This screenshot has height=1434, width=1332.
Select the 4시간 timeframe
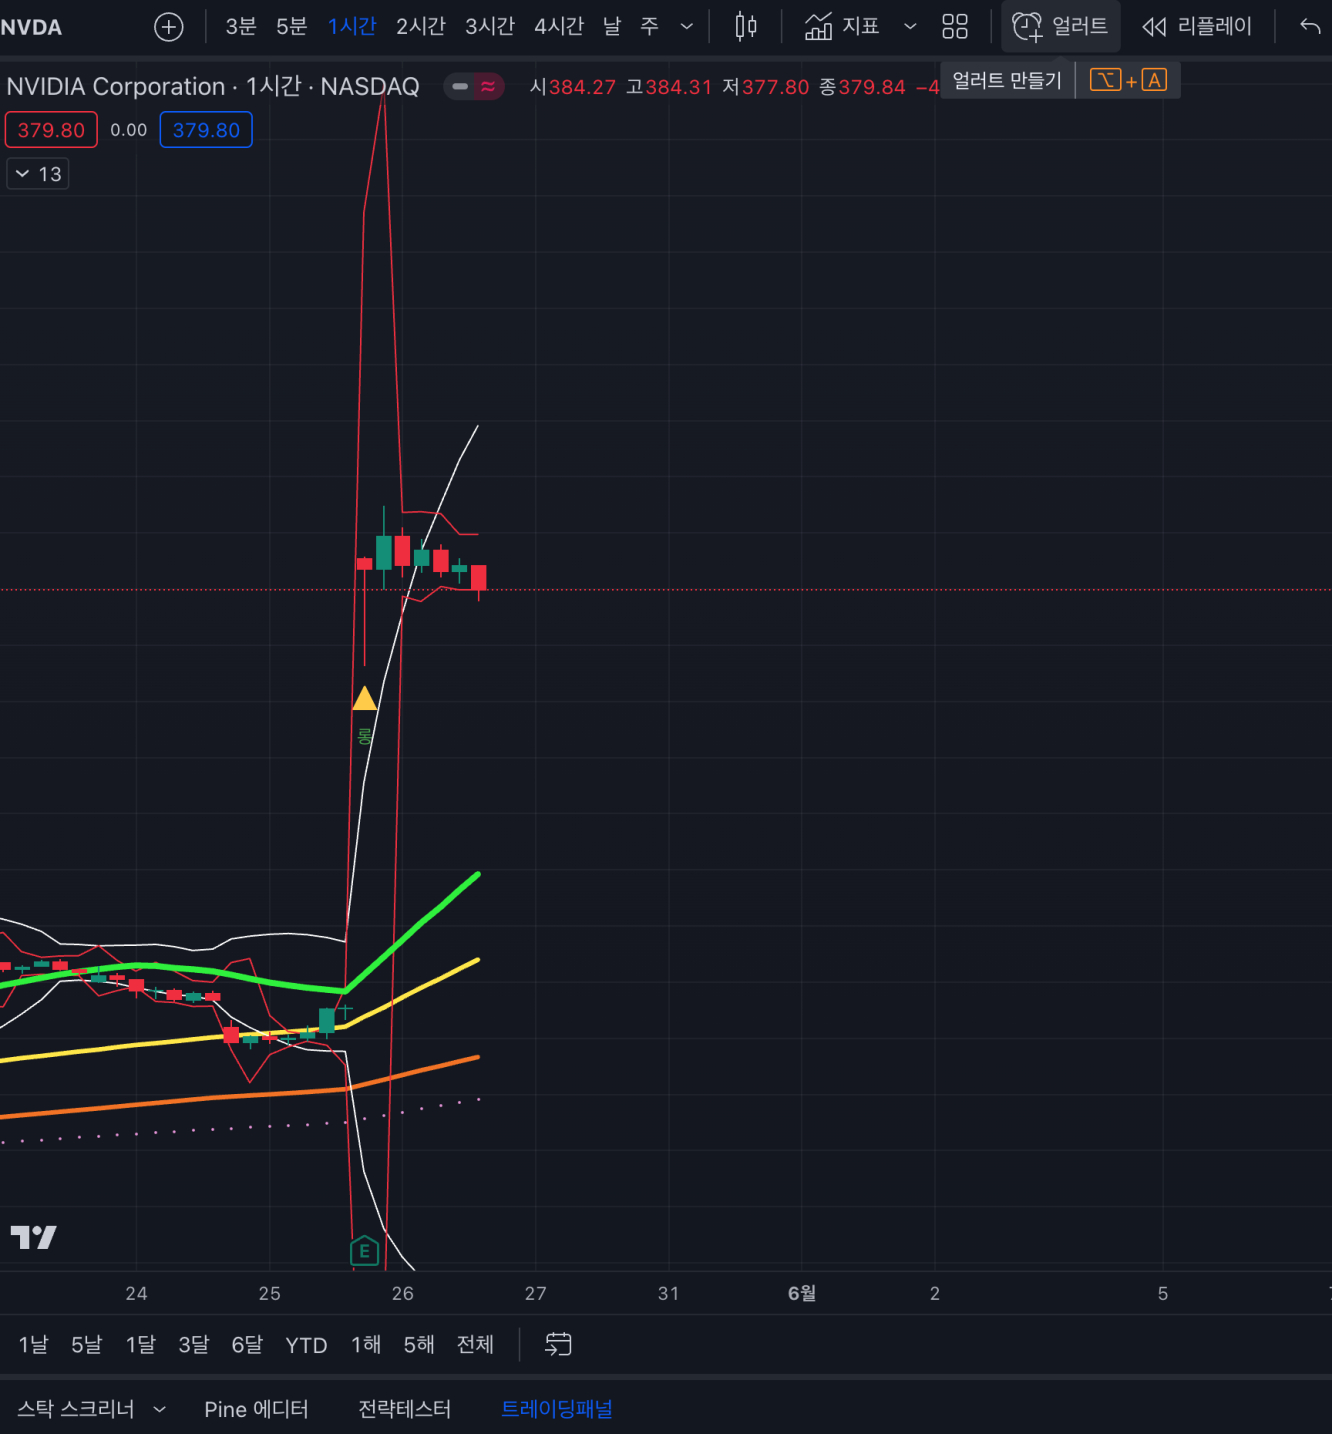click(x=559, y=27)
